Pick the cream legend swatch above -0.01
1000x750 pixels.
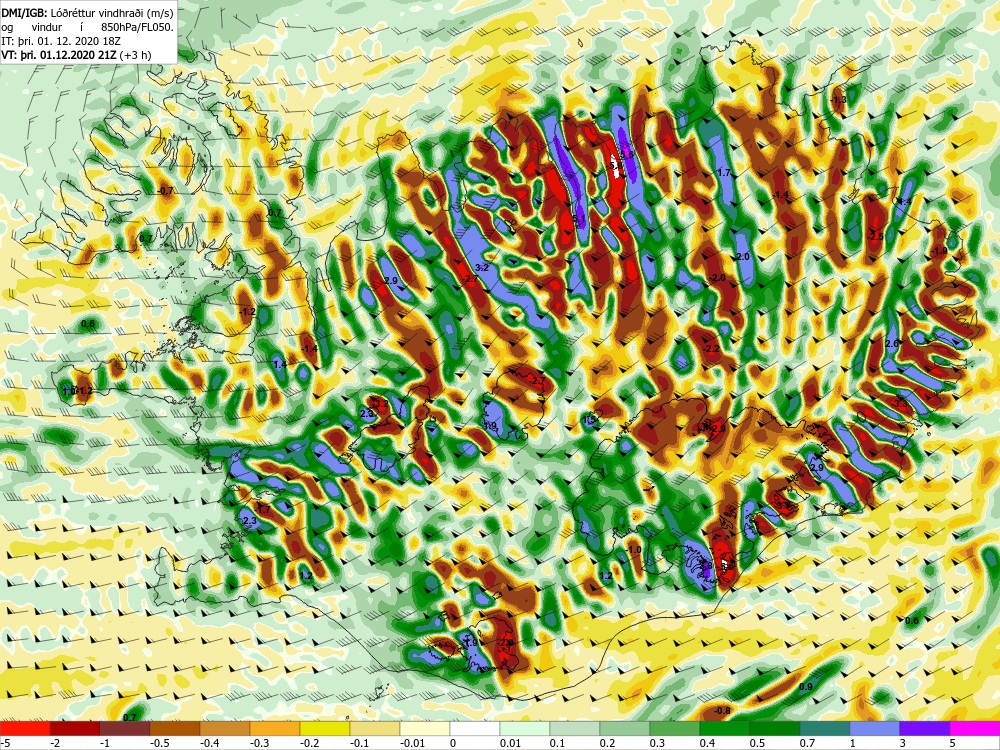[425, 728]
